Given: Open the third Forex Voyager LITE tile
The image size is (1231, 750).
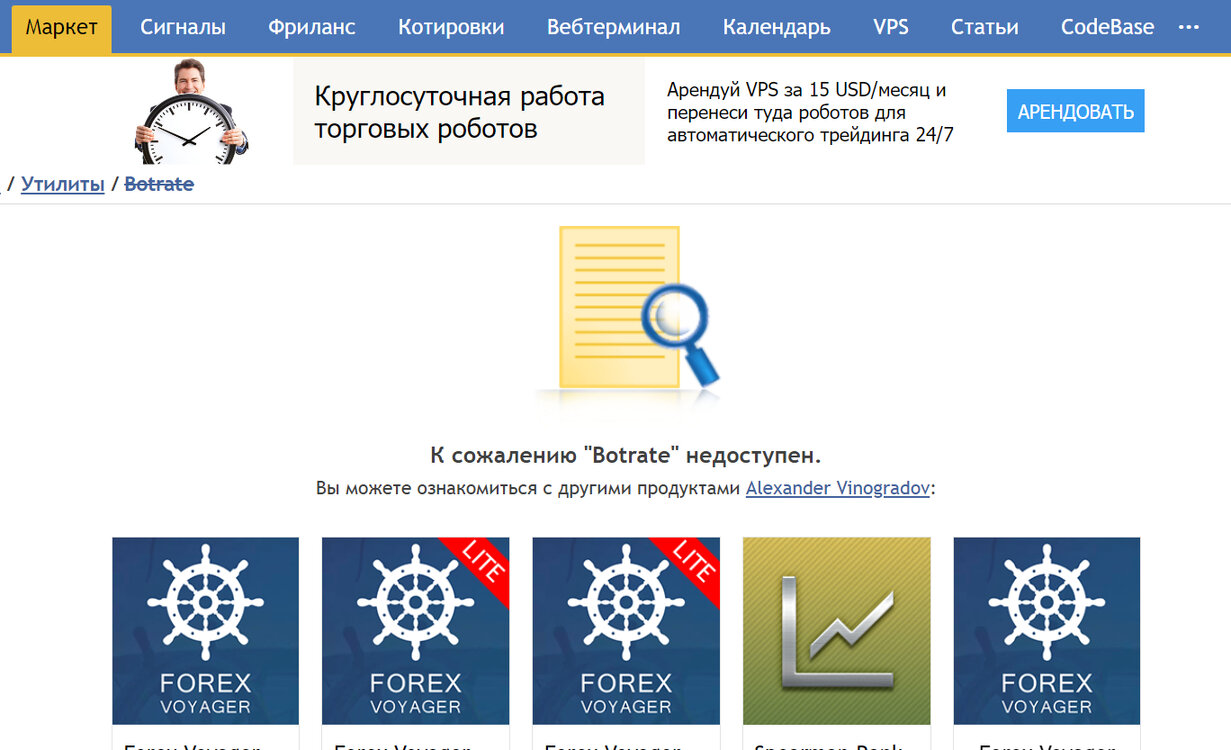Looking at the screenshot, I should (x=626, y=631).
